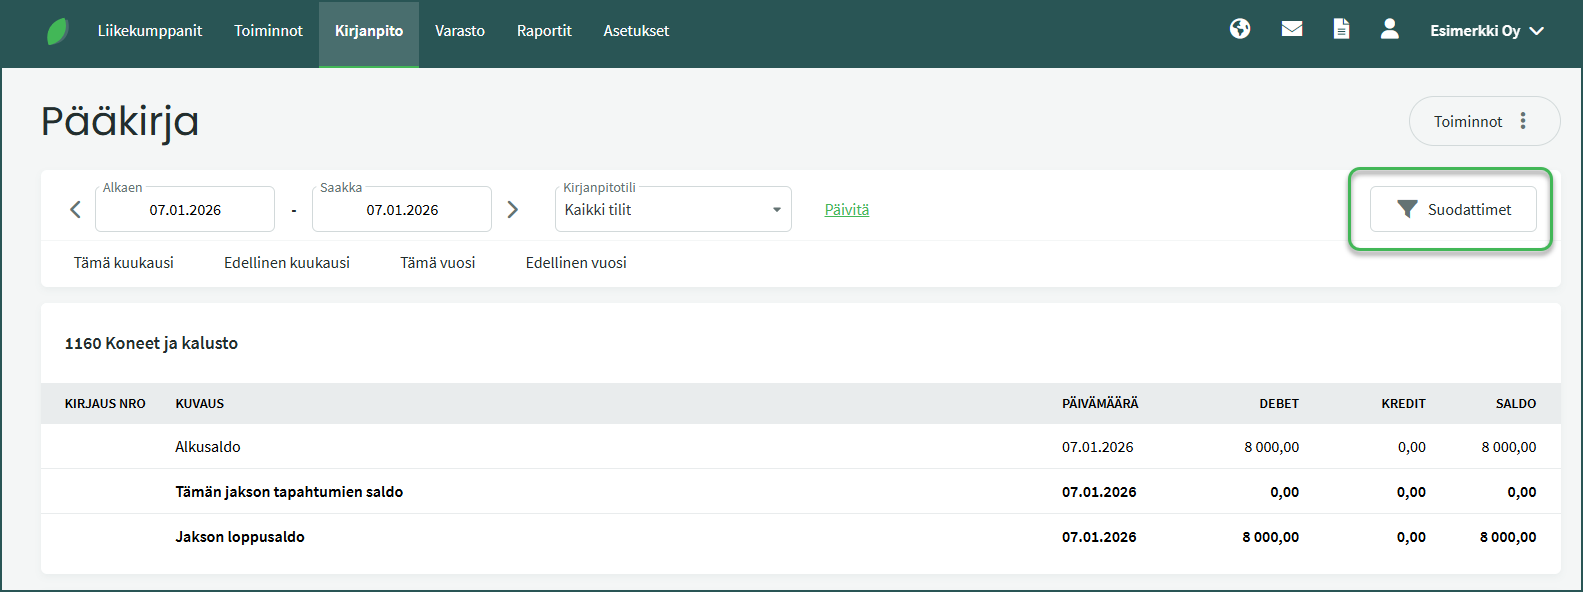Image resolution: width=1583 pixels, height=592 pixels.
Task: Click the Alkaen start date field
Action: coord(185,210)
